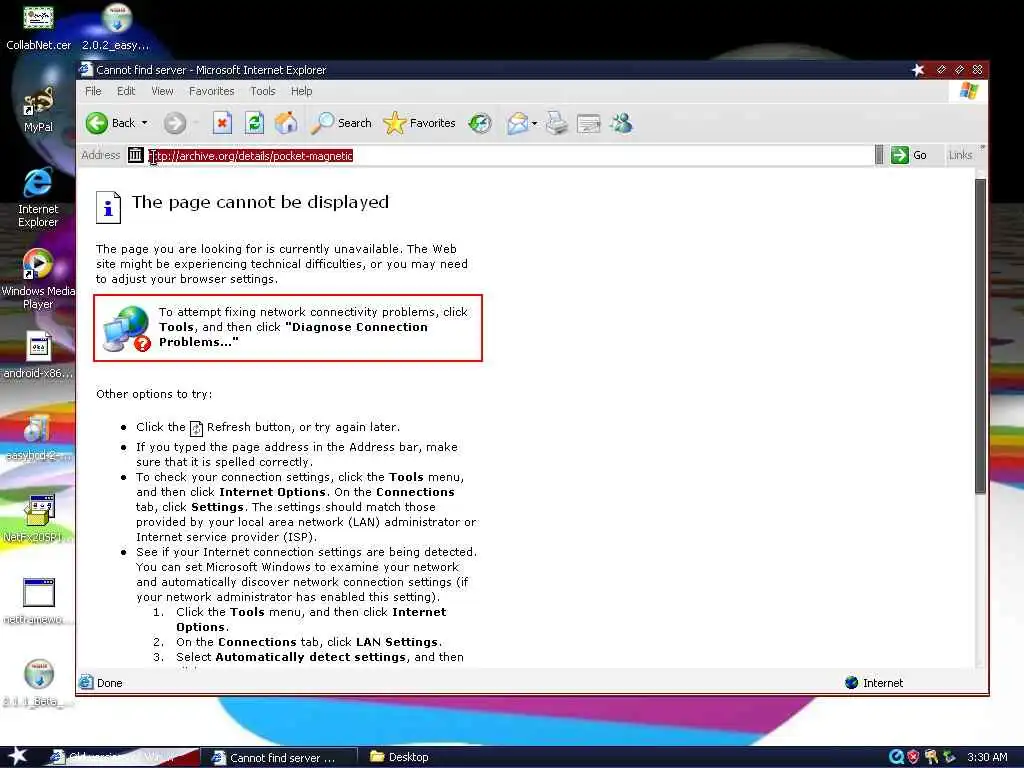Open the Favorites menu
Image resolution: width=1024 pixels, height=768 pixels.
pos(212,91)
